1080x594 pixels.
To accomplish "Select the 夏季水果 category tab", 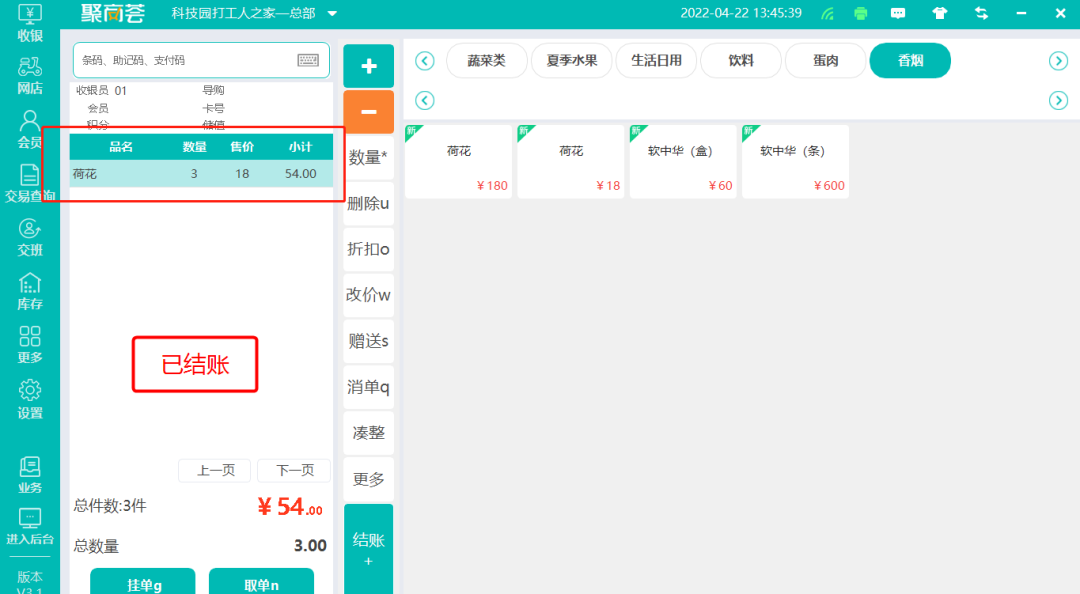I will [572, 61].
